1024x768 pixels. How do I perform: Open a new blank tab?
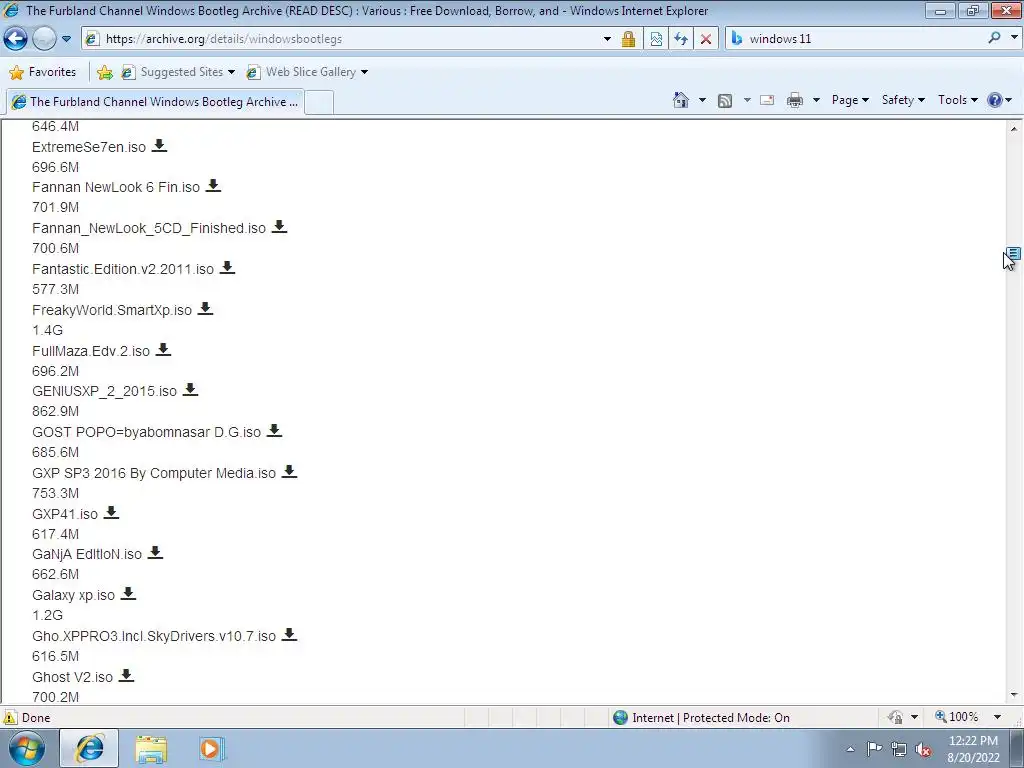pos(319,103)
